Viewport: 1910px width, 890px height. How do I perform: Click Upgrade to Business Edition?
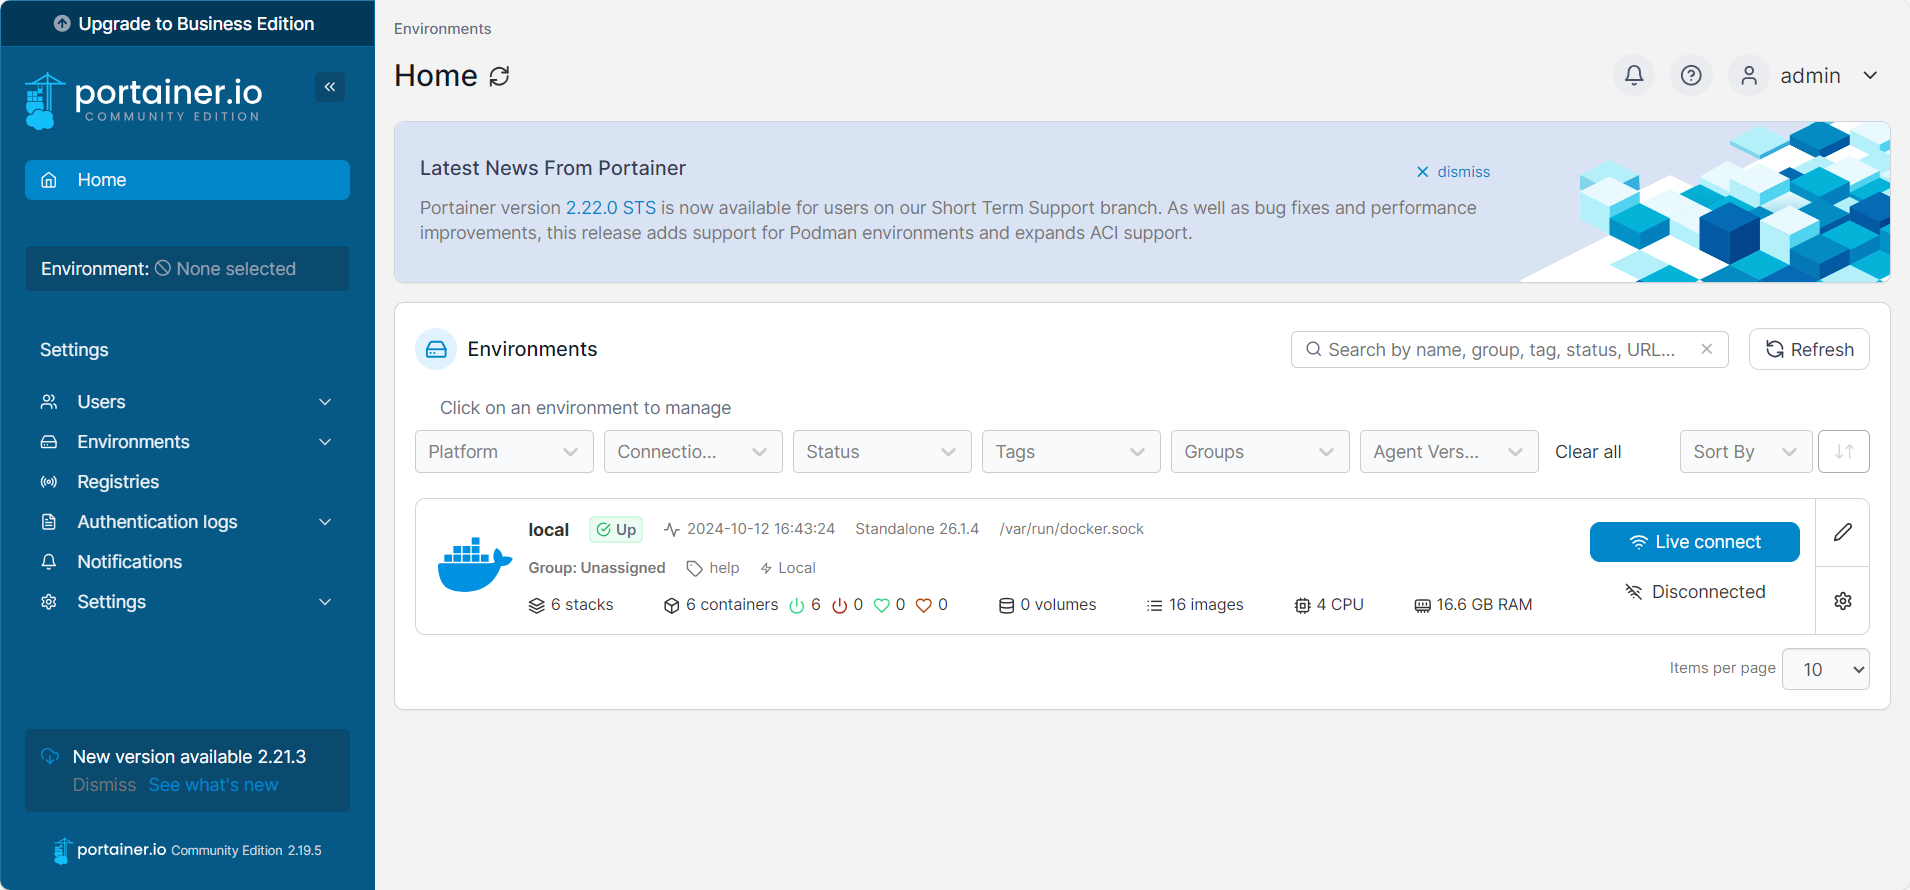(x=187, y=23)
